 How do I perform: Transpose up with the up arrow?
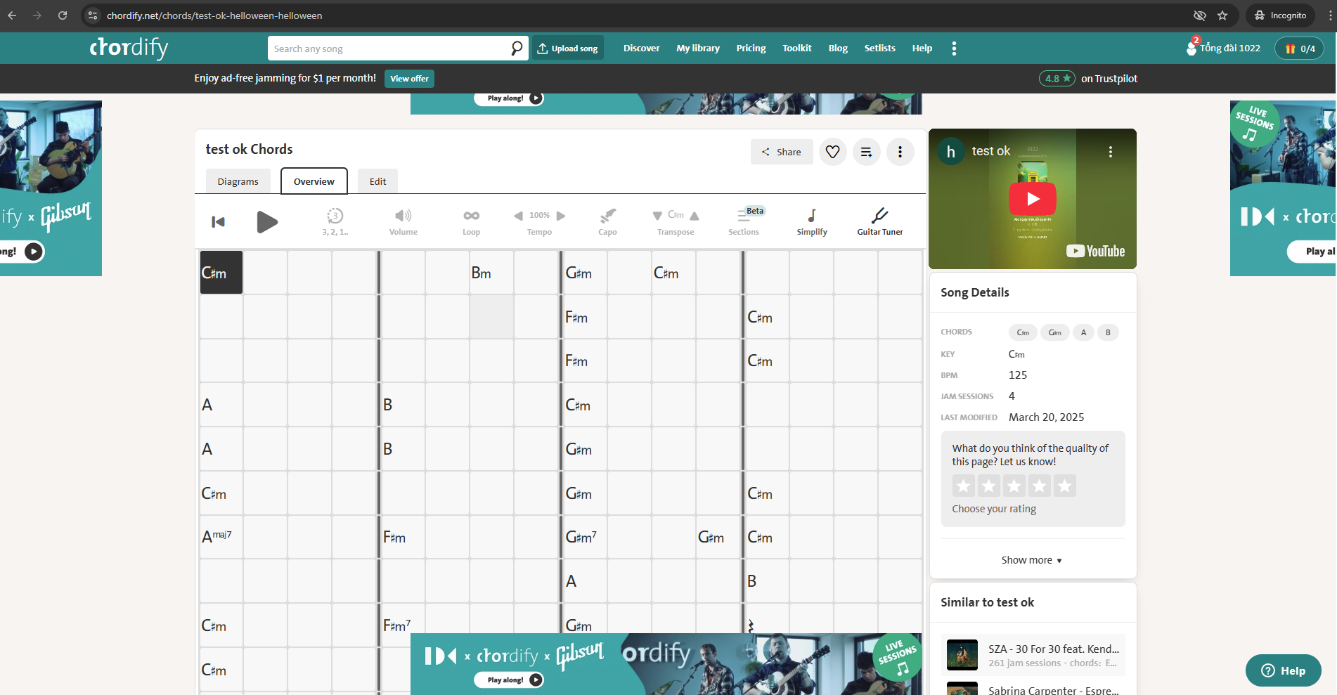pyautogui.click(x=694, y=215)
